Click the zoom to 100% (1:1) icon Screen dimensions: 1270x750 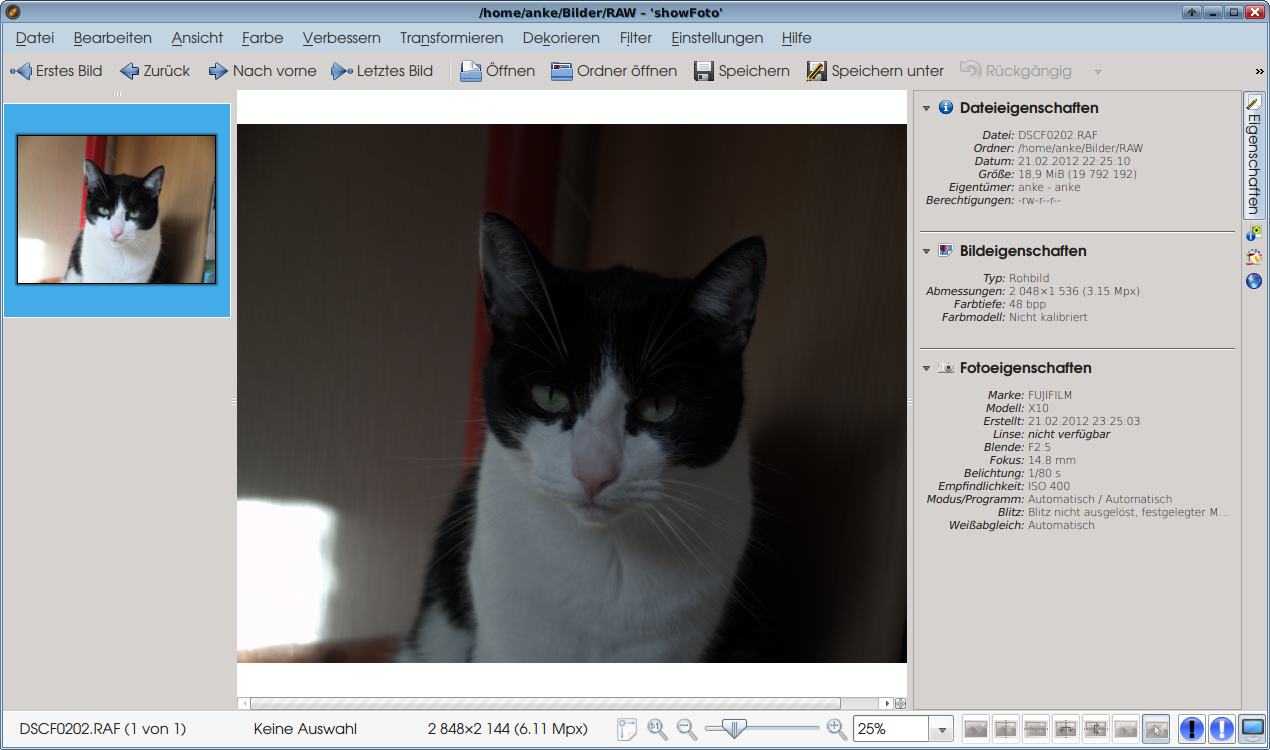[x=657, y=730]
